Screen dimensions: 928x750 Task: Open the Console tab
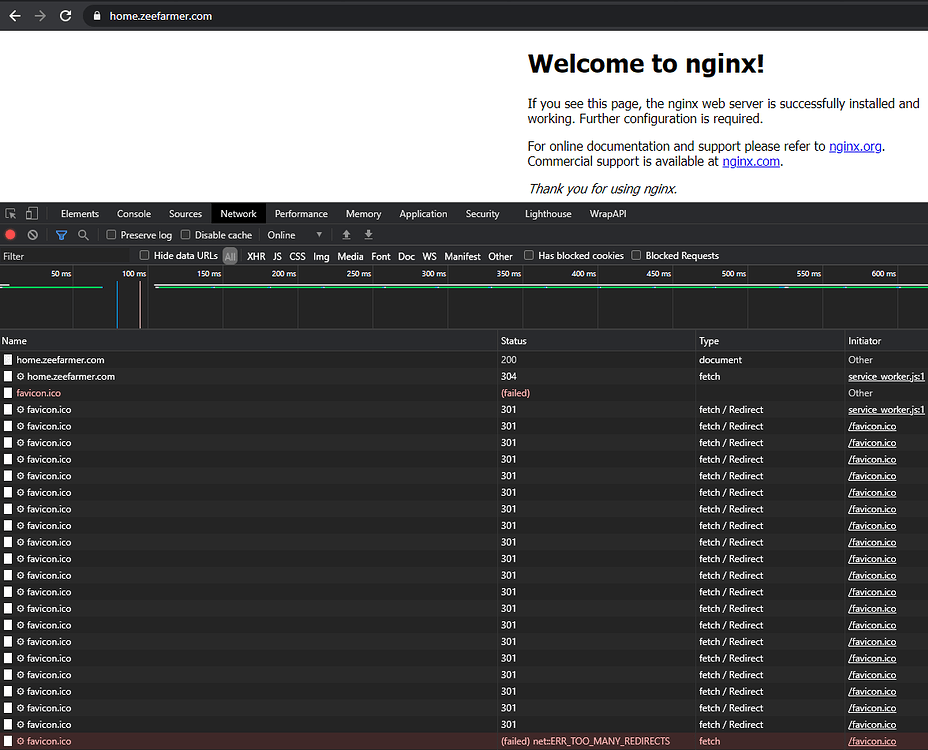(134, 214)
